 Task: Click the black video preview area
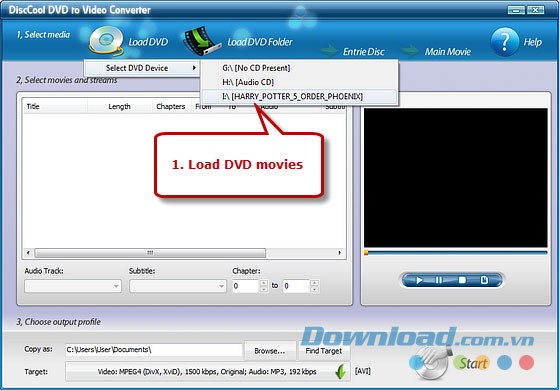[x=456, y=178]
